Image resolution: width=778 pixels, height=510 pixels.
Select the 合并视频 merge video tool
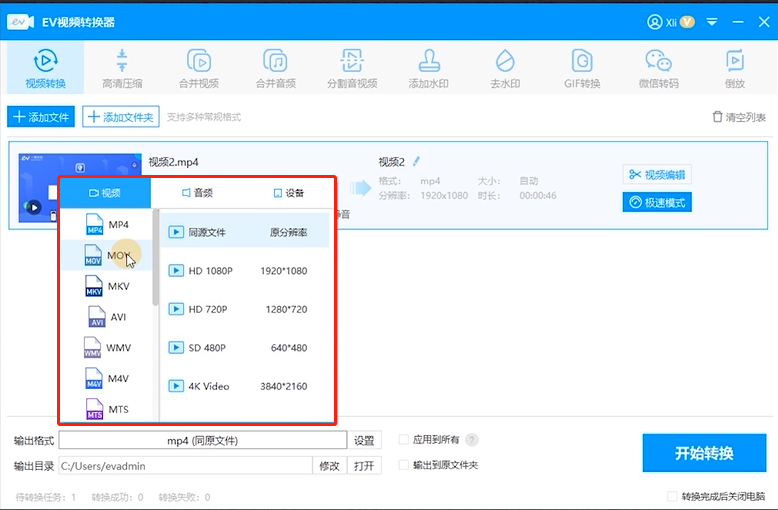(198, 68)
